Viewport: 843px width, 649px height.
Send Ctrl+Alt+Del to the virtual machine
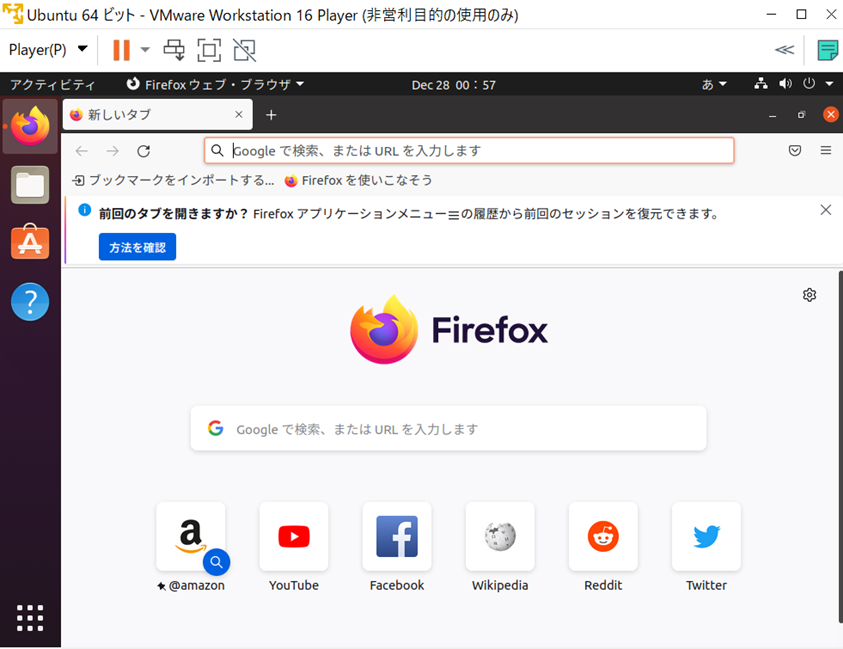(174, 50)
